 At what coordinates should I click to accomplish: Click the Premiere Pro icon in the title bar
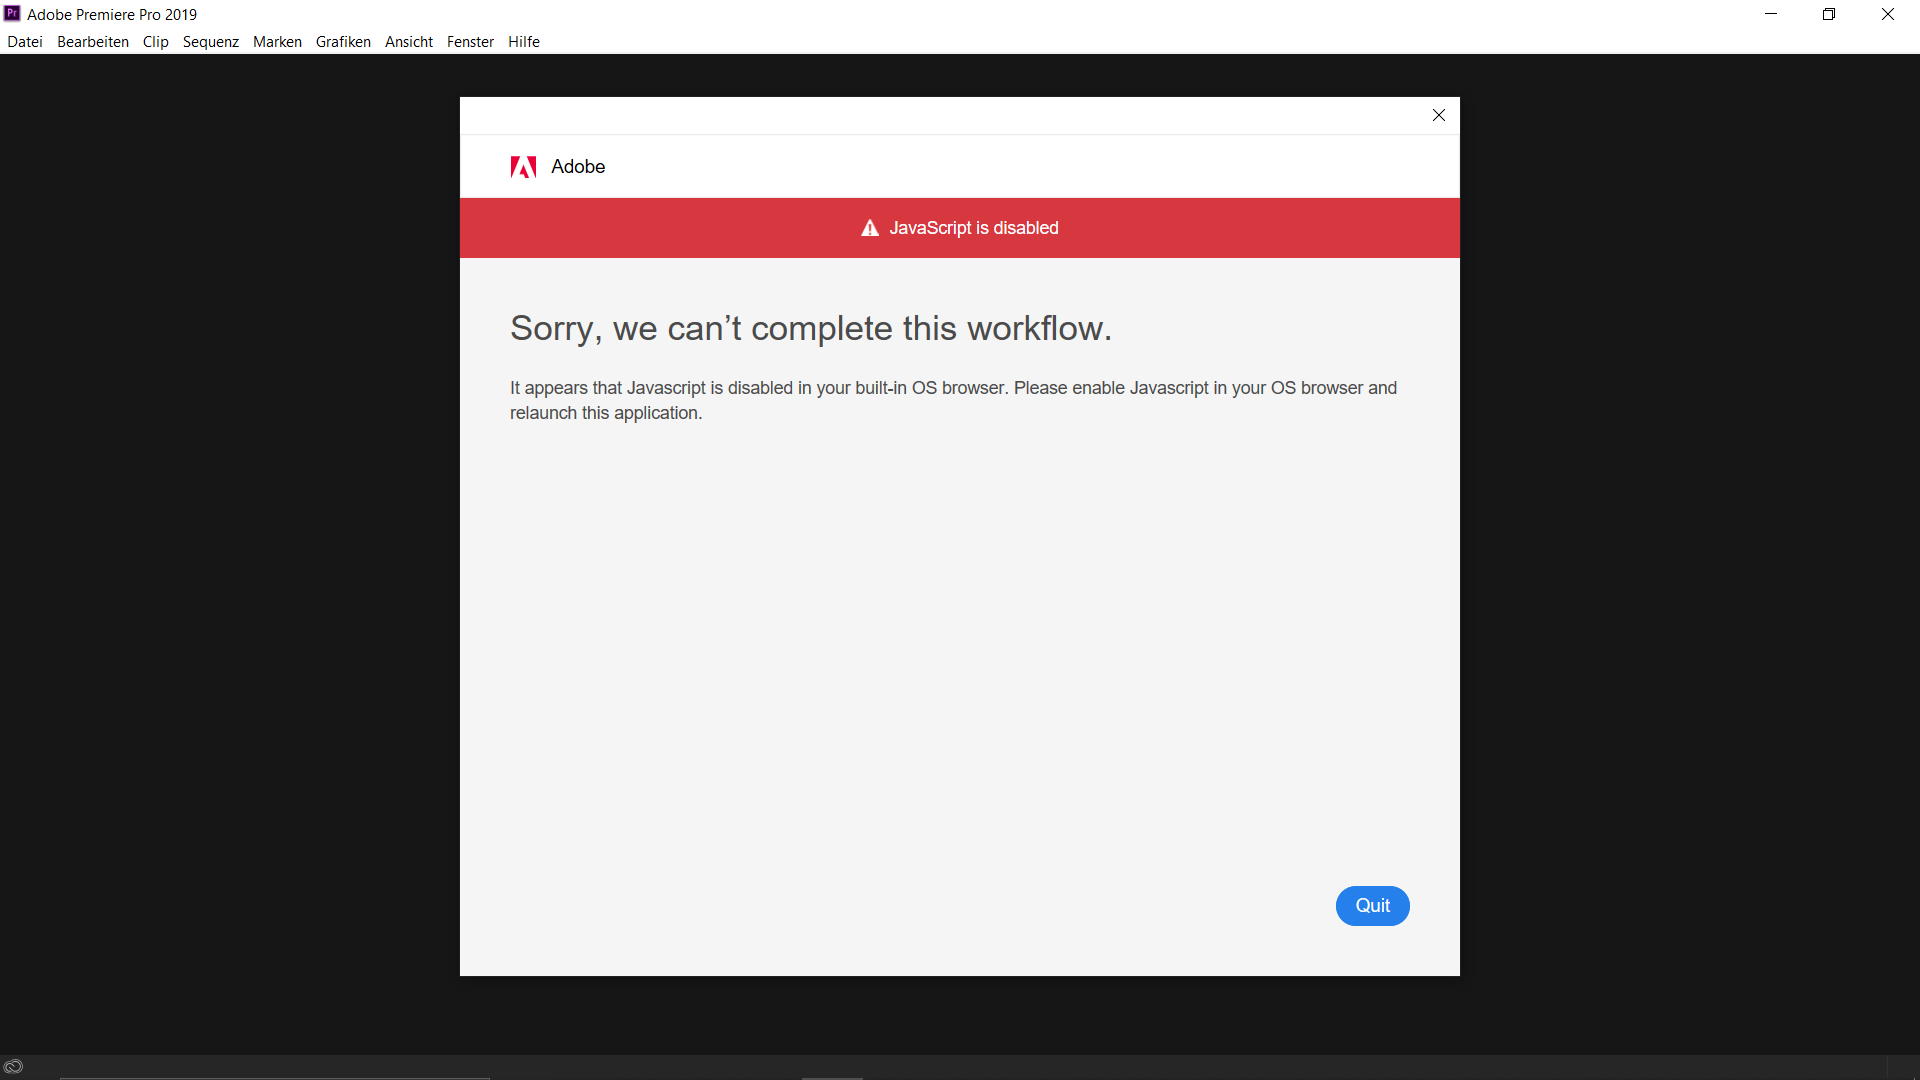[x=11, y=13]
